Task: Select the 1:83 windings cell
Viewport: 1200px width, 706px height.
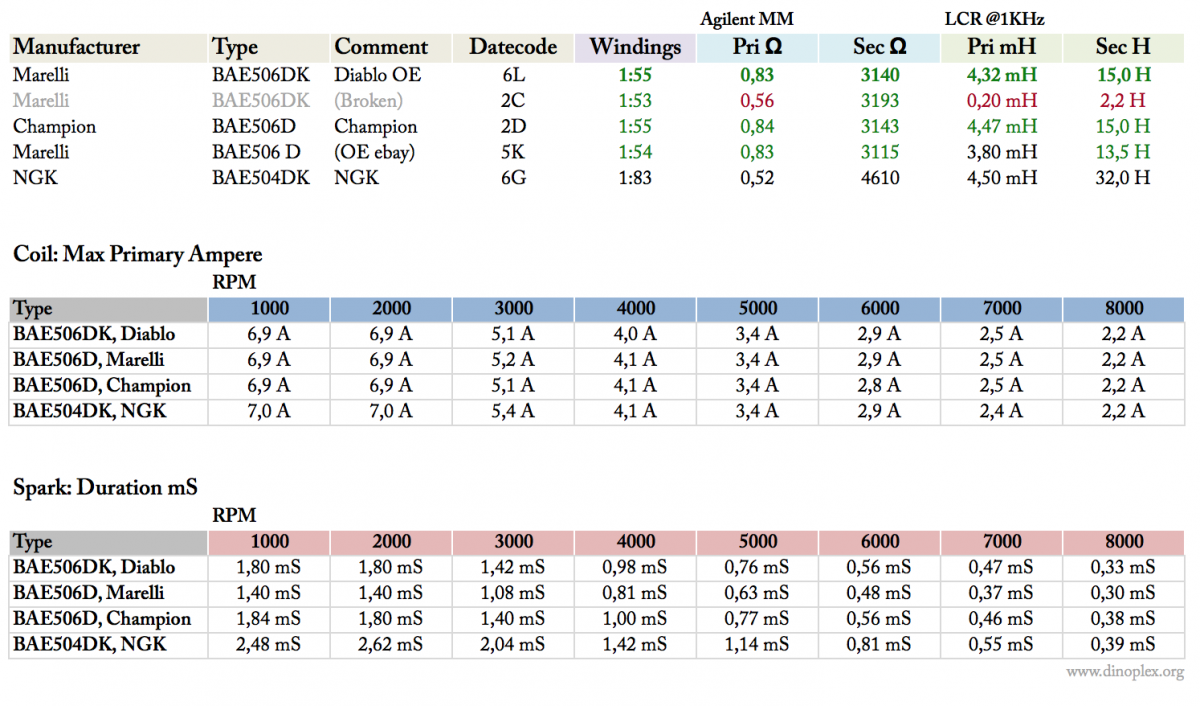Action: click(x=635, y=178)
